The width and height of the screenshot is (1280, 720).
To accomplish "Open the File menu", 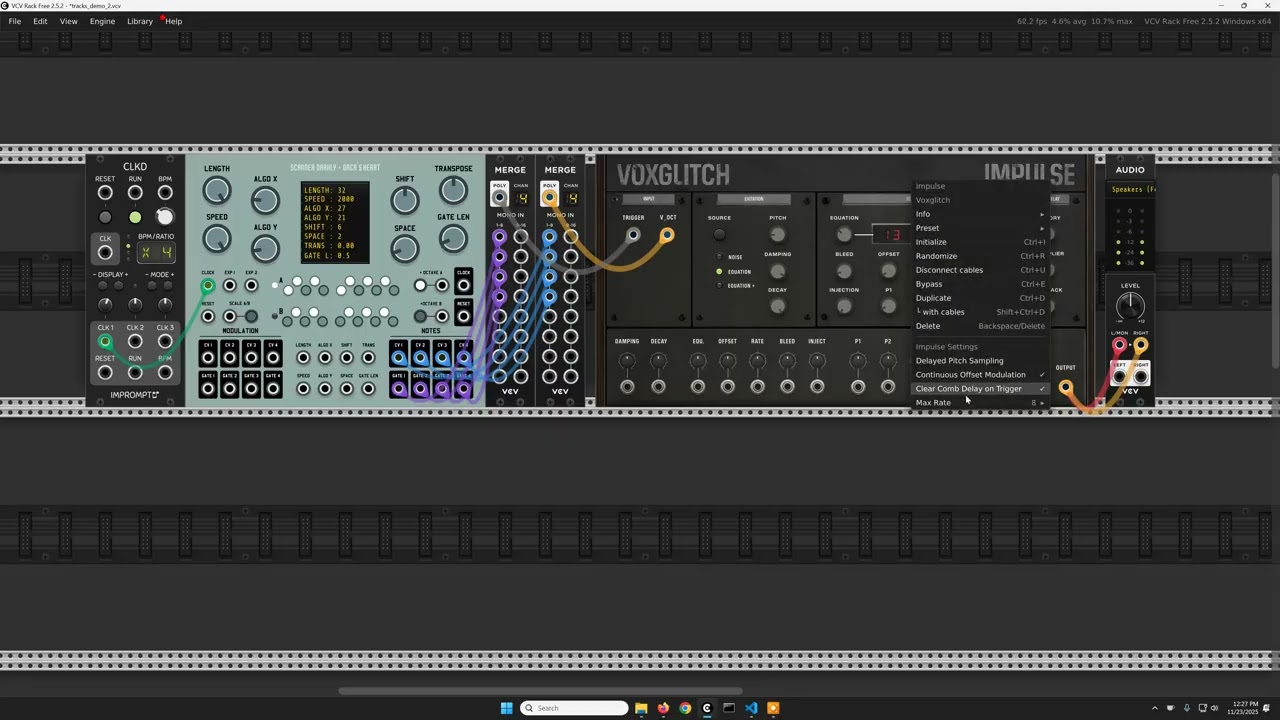I will tap(15, 21).
